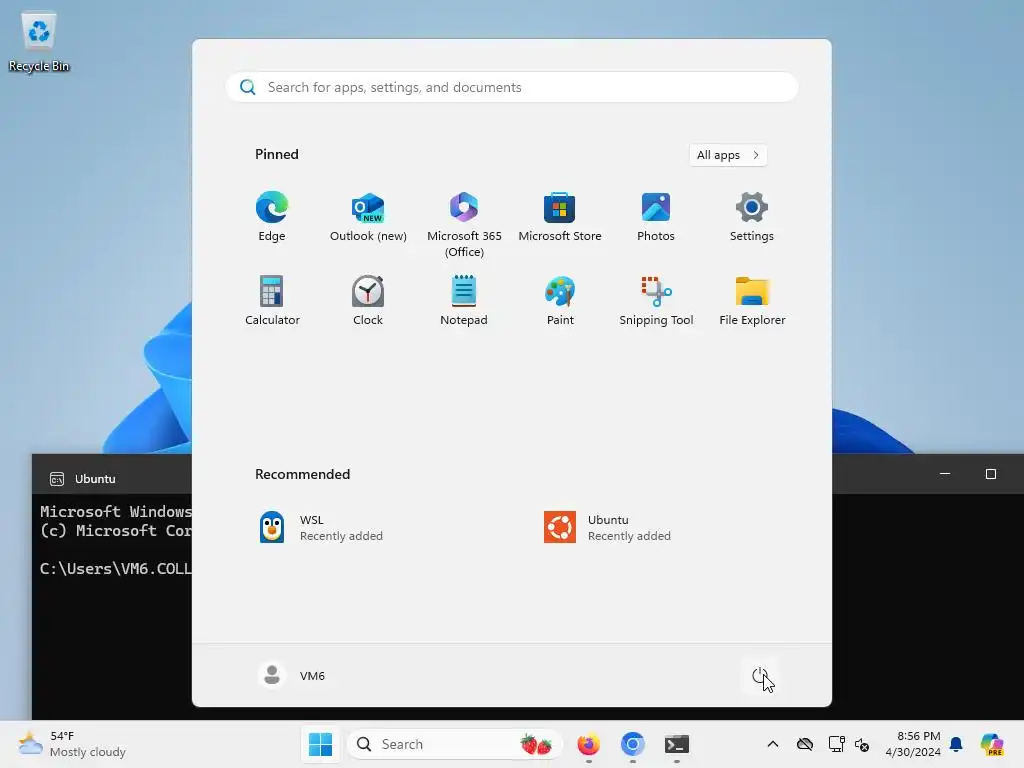Launch the Snipping Tool
This screenshot has height=768, width=1024.
coord(656,300)
